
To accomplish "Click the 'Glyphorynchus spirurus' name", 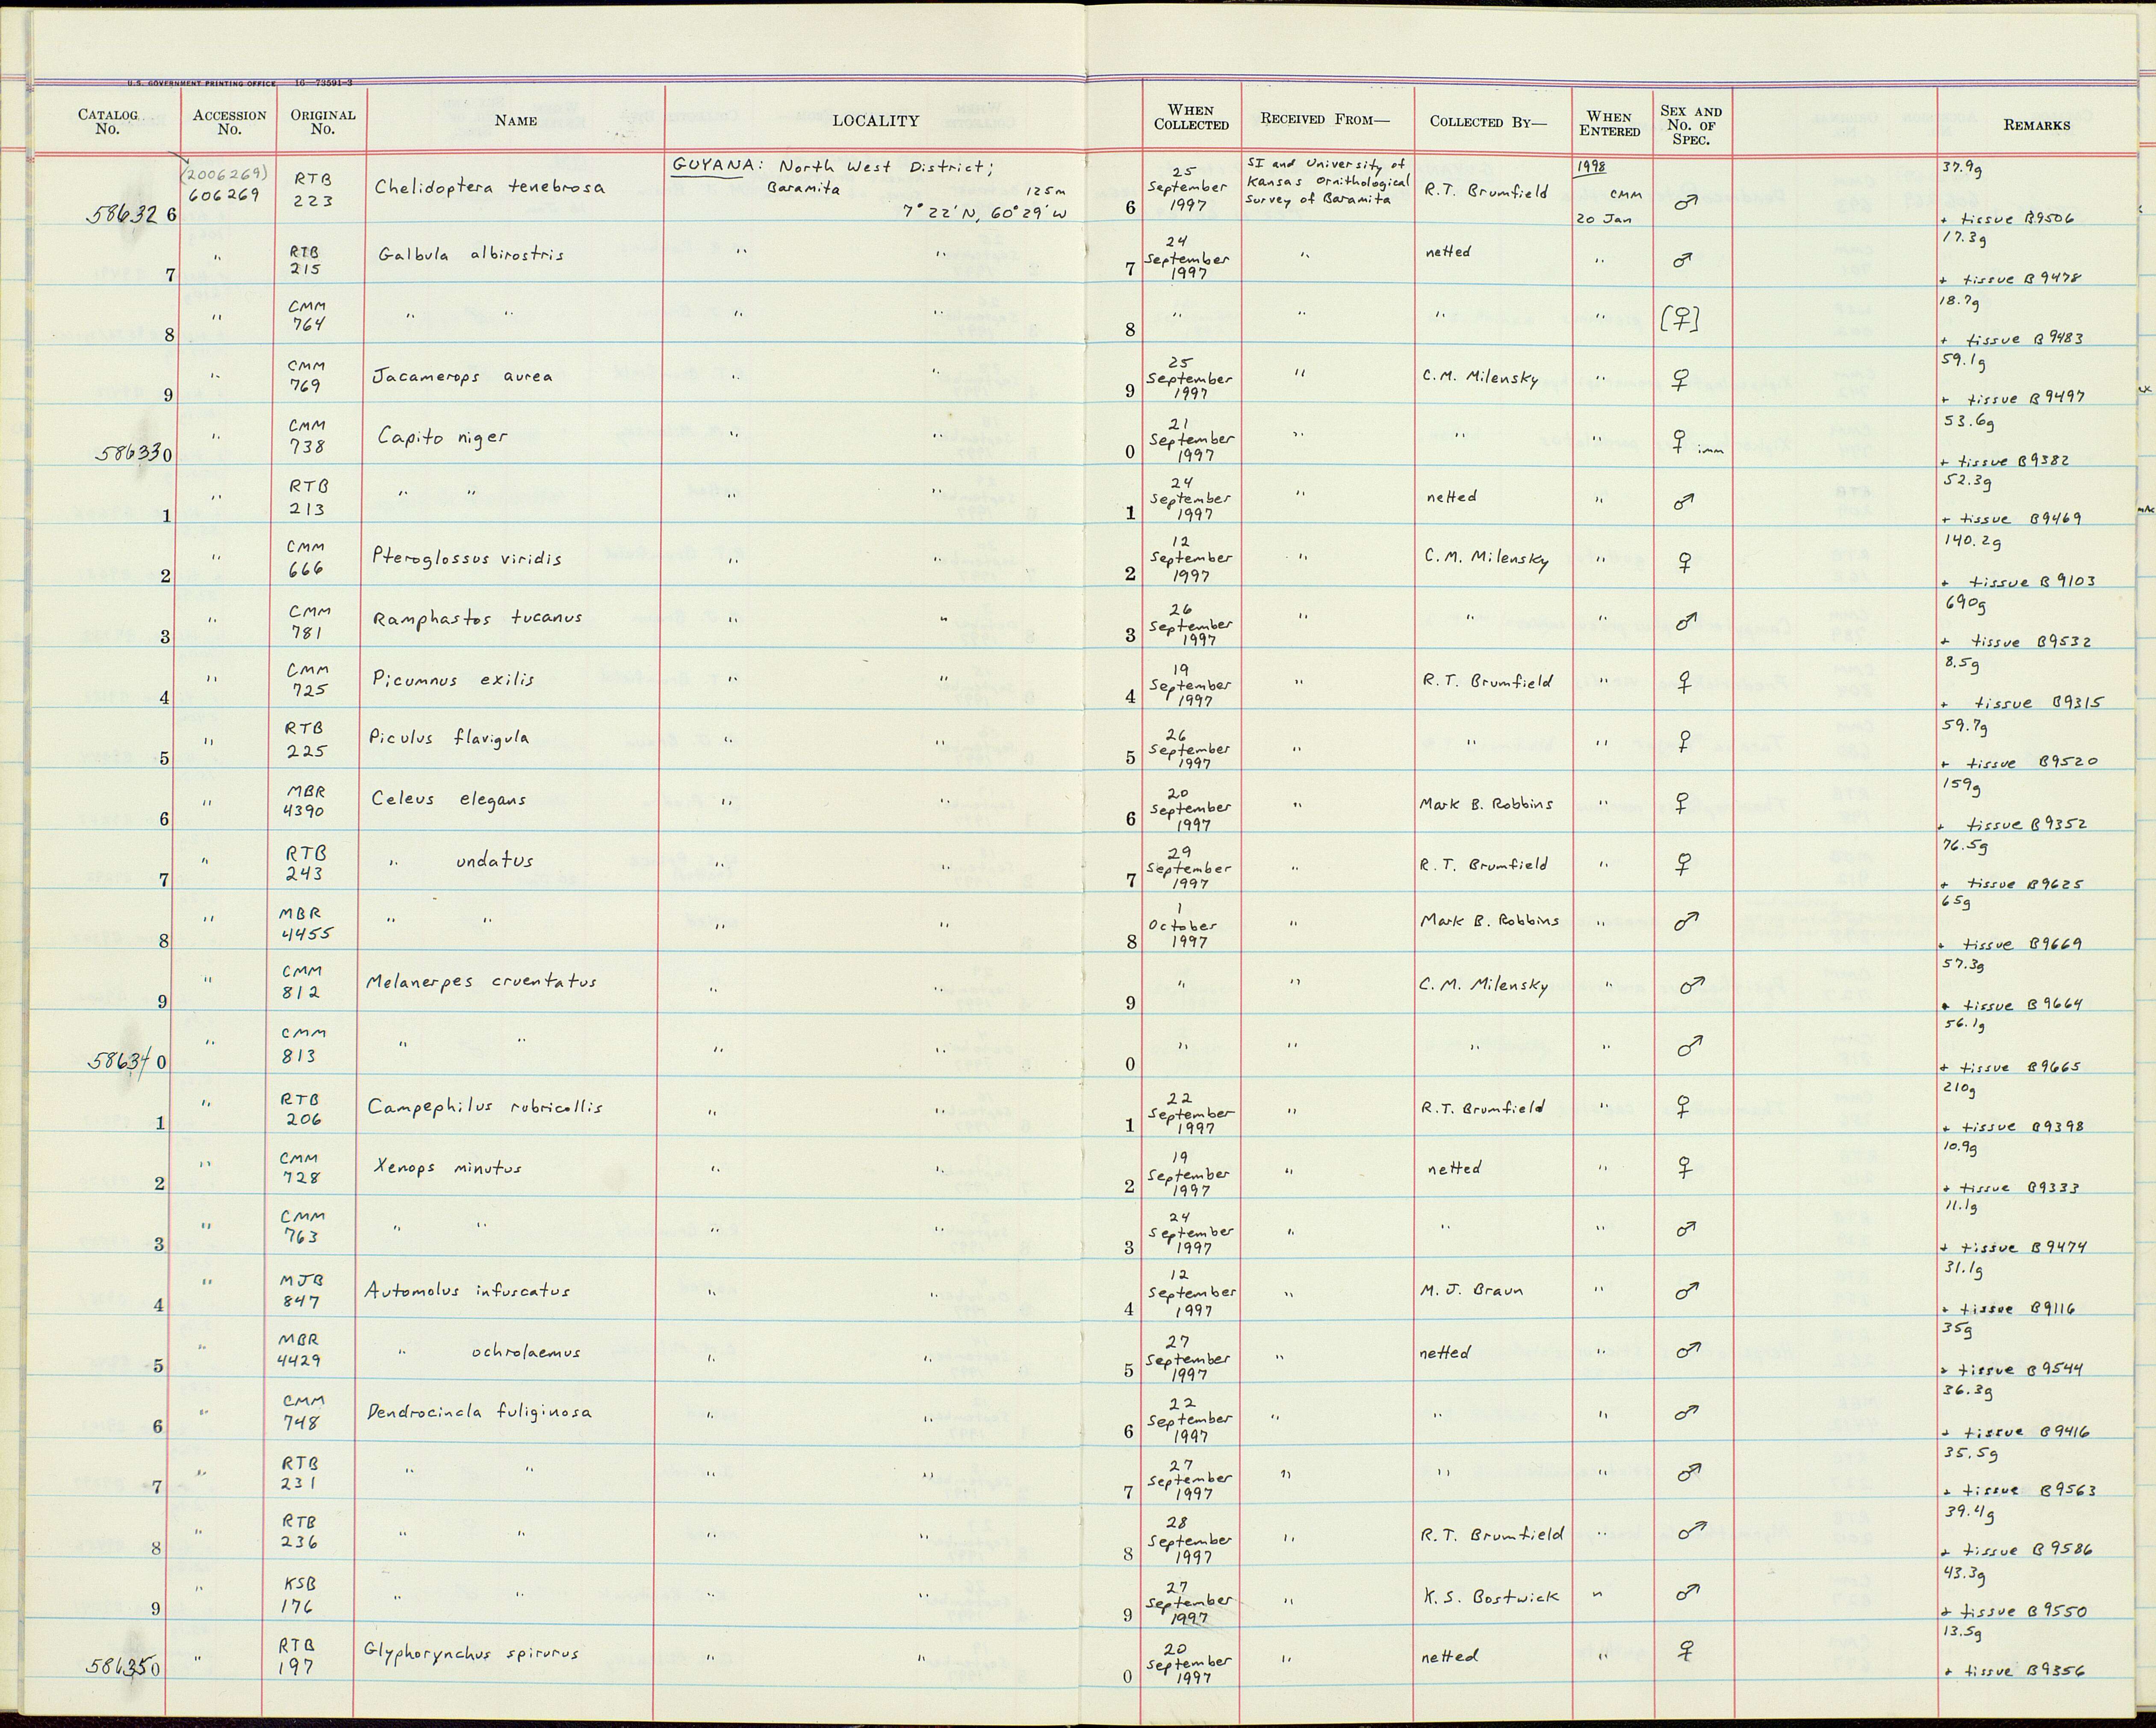I will (471, 1653).
